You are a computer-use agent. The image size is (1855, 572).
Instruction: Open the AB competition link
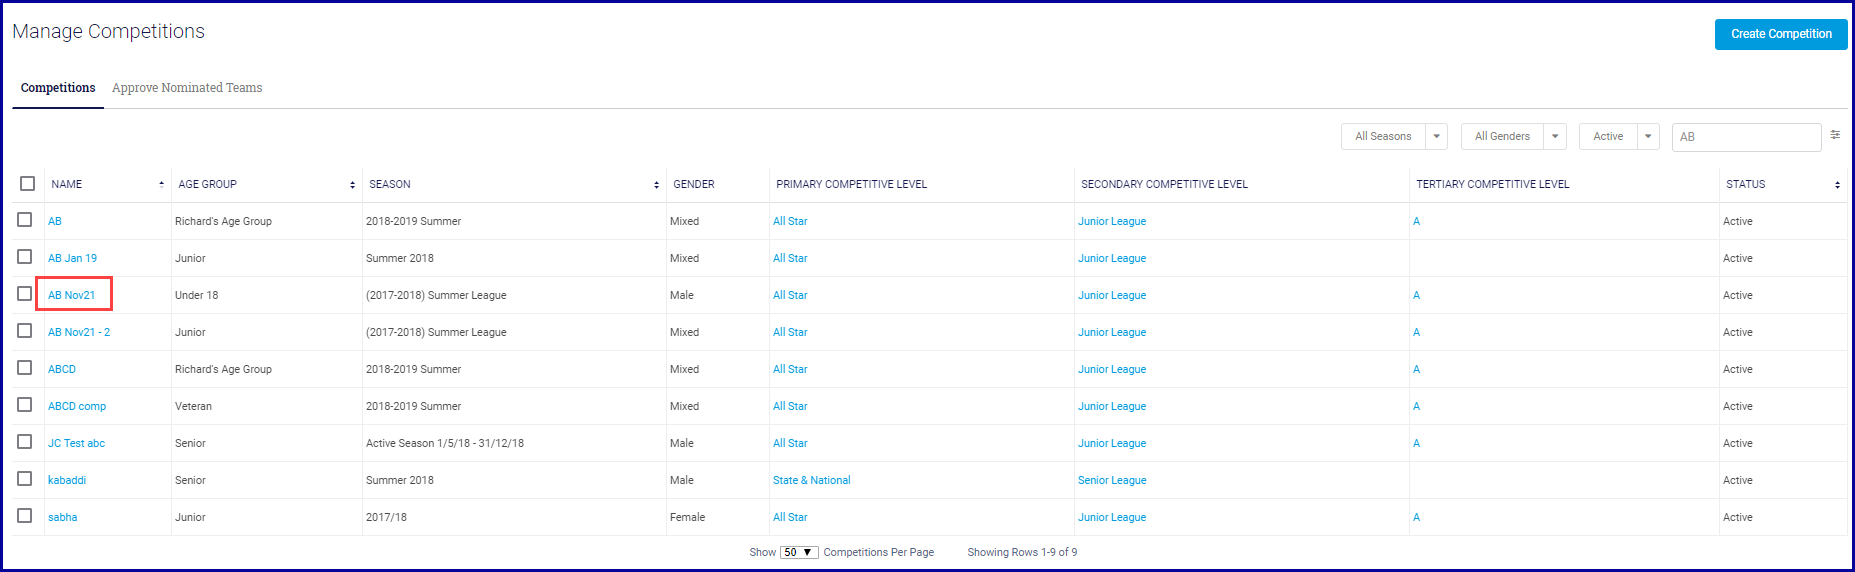point(55,221)
